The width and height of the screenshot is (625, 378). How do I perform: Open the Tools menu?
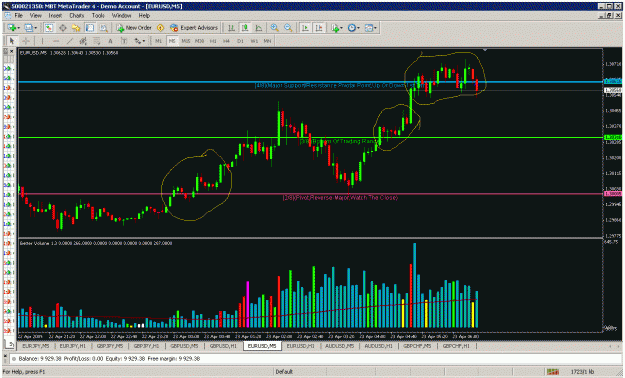point(98,16)
